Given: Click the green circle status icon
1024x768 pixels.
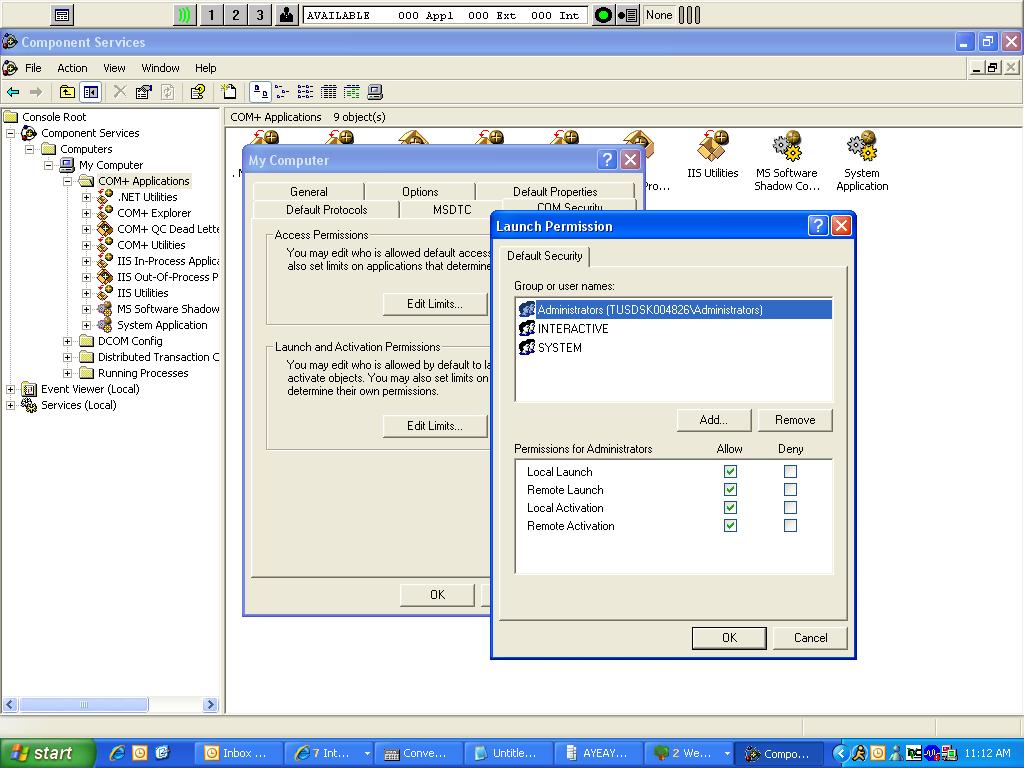Looking at the screenshot, I should [603, 15].
